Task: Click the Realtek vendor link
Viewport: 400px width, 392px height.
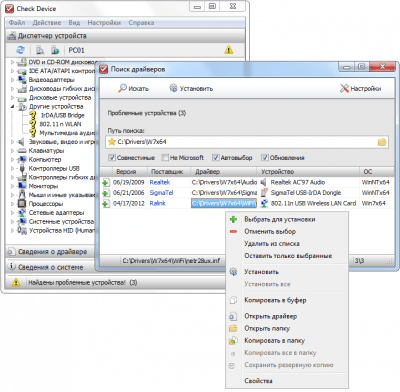Action: [x=160, y=182]
